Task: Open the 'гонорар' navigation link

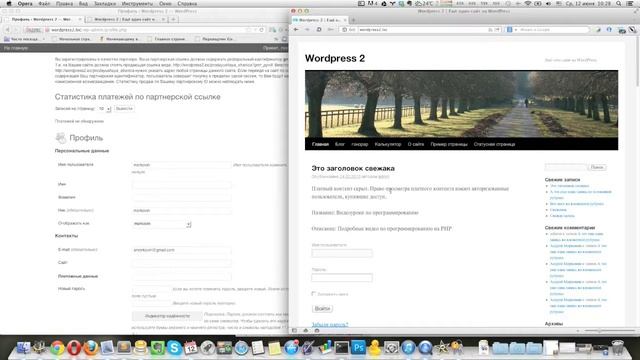Action: point(360,144)
